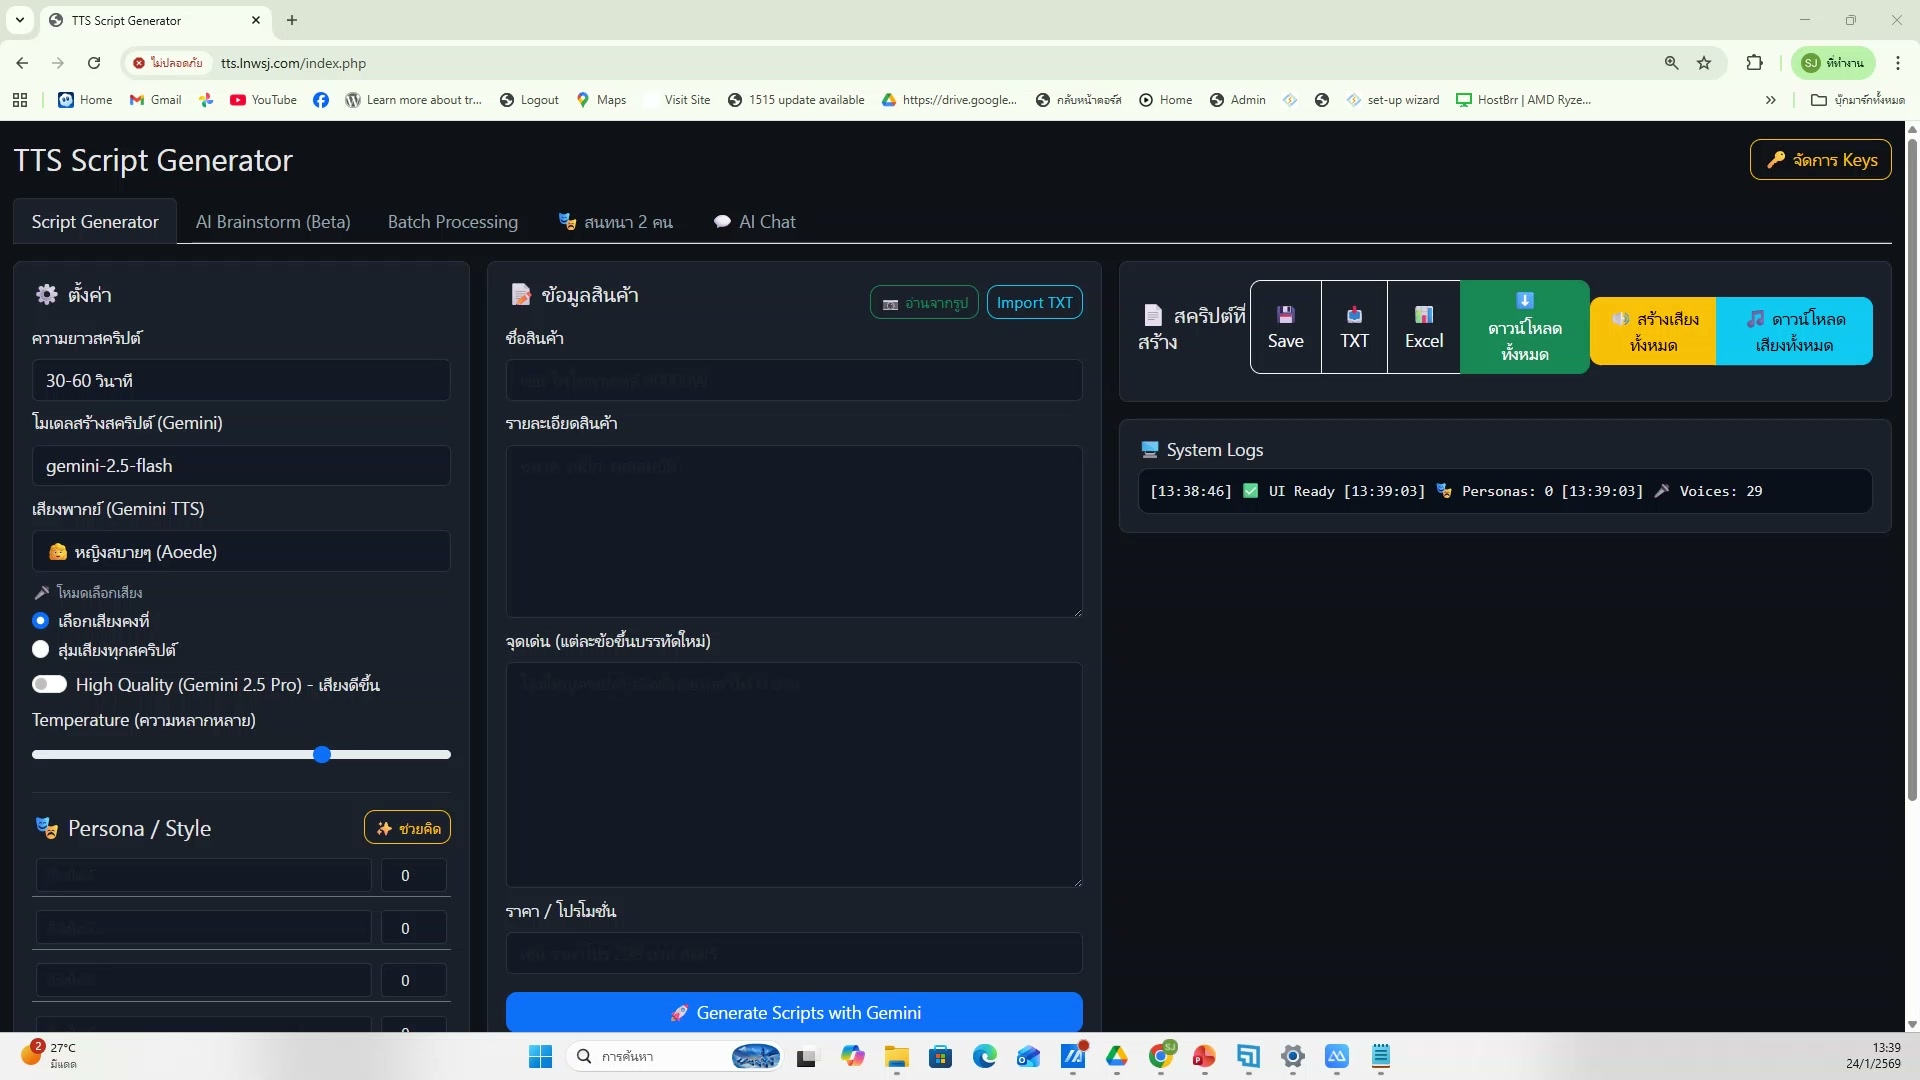Open the script length dropdown (30-60 seconds)
Image resolution: width=1920 pixels, height=1080 pixels.
241,381
